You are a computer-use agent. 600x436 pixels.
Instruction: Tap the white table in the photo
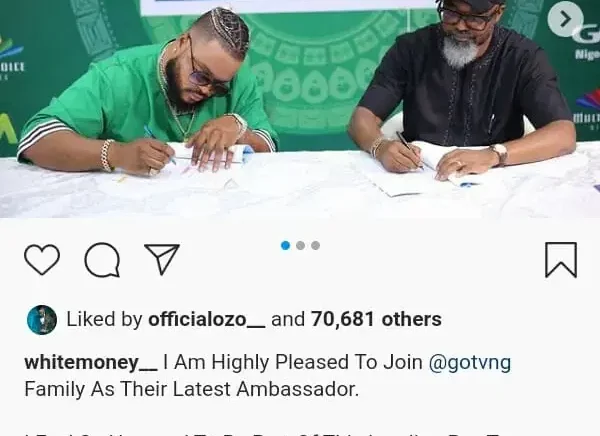pyautogui.click(x=300, y=188)
